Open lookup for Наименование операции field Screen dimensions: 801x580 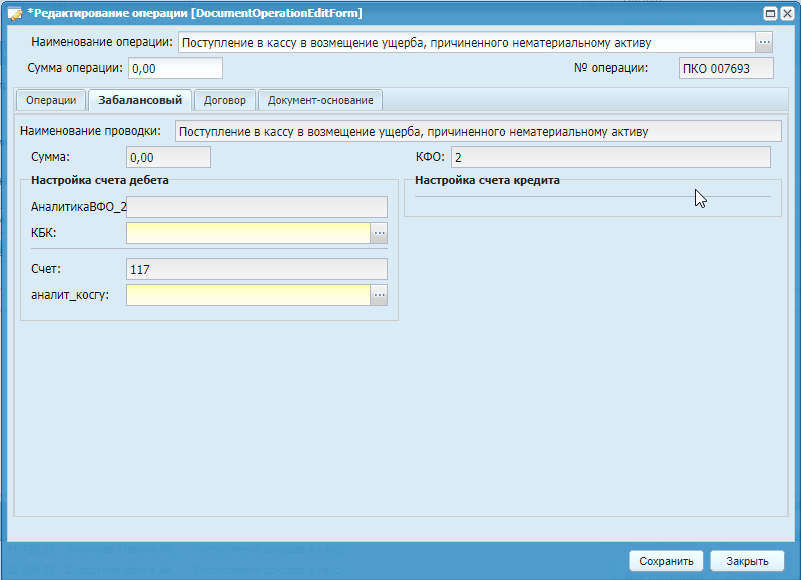(x=765, y=42)
